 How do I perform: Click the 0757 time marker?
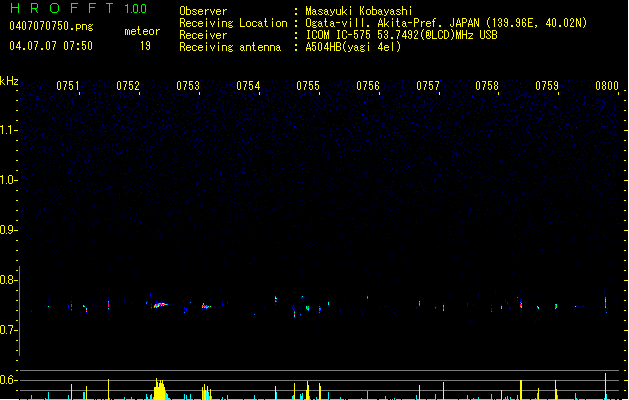coord(428,86)
